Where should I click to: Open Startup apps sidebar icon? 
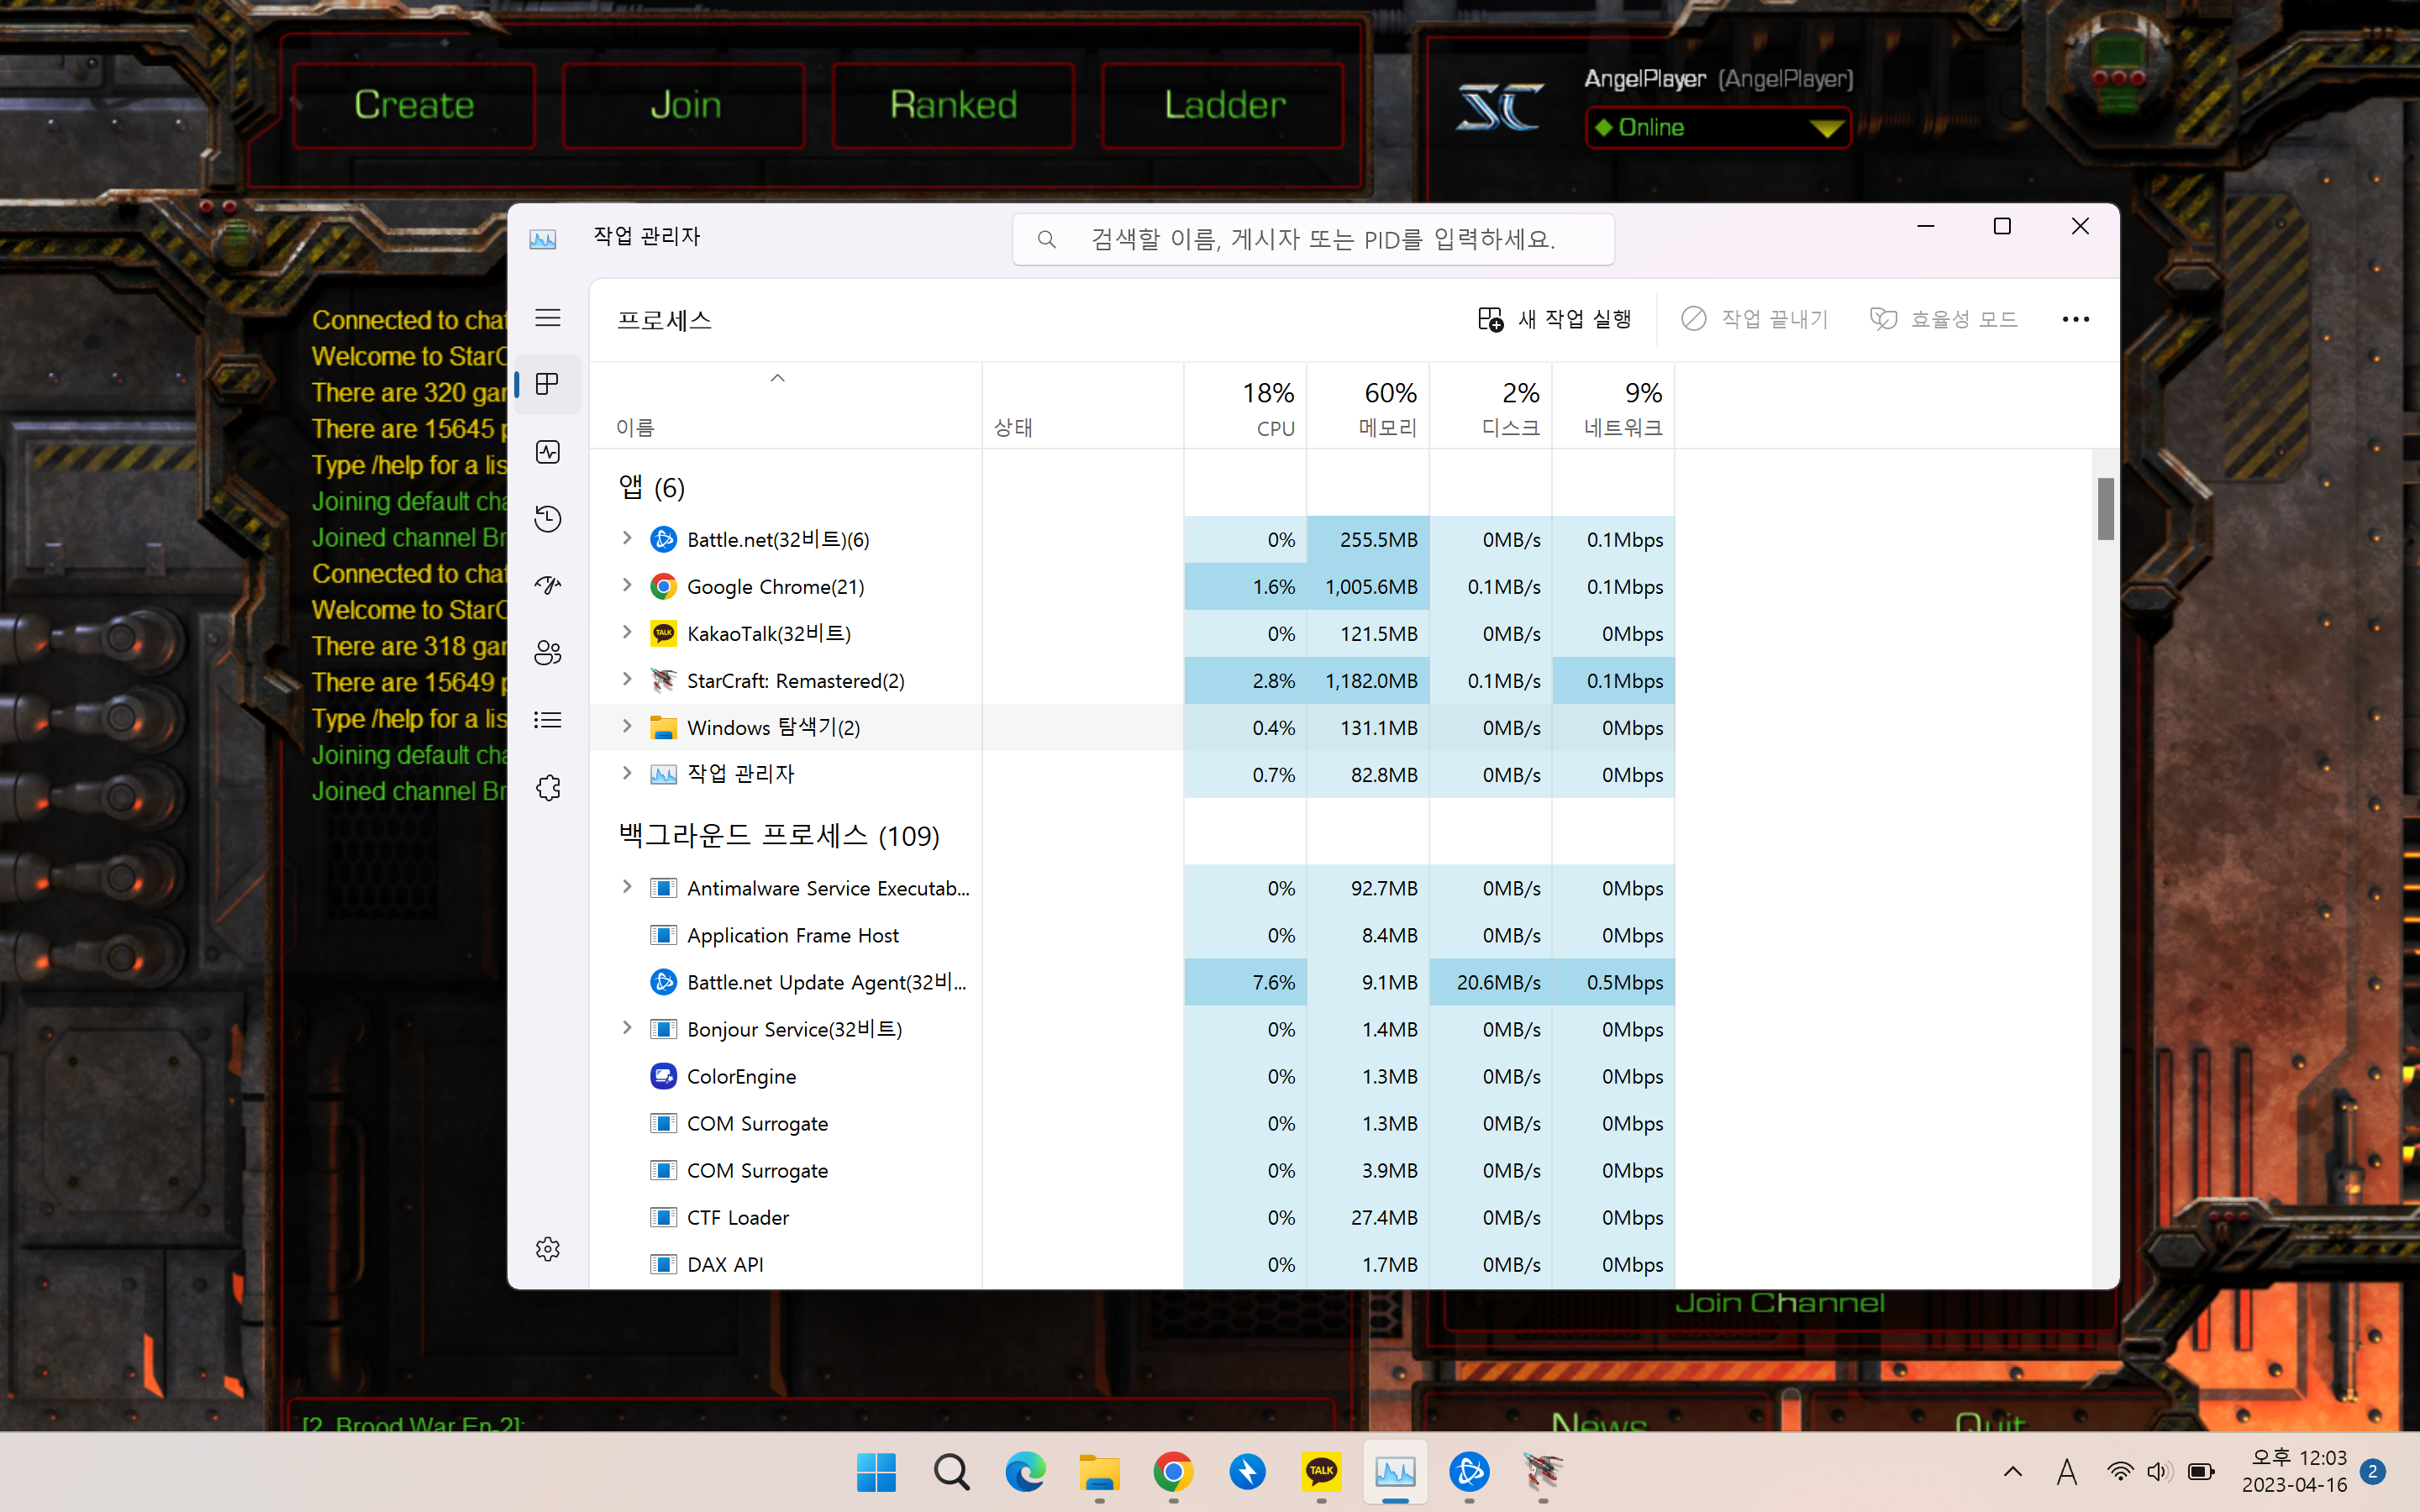coord(547,586)
